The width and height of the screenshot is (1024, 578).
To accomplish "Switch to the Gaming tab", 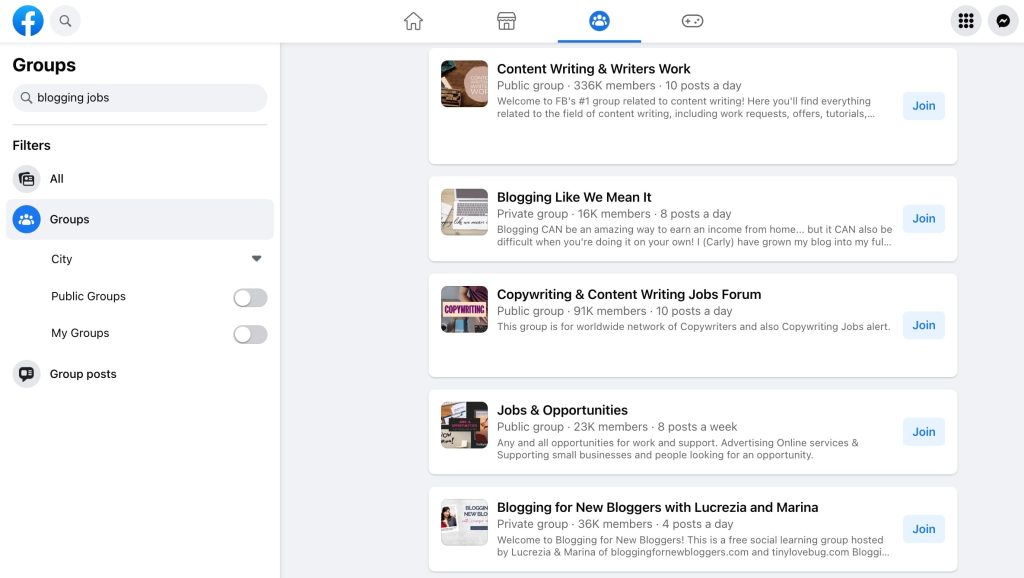I will tap(692, 19).
